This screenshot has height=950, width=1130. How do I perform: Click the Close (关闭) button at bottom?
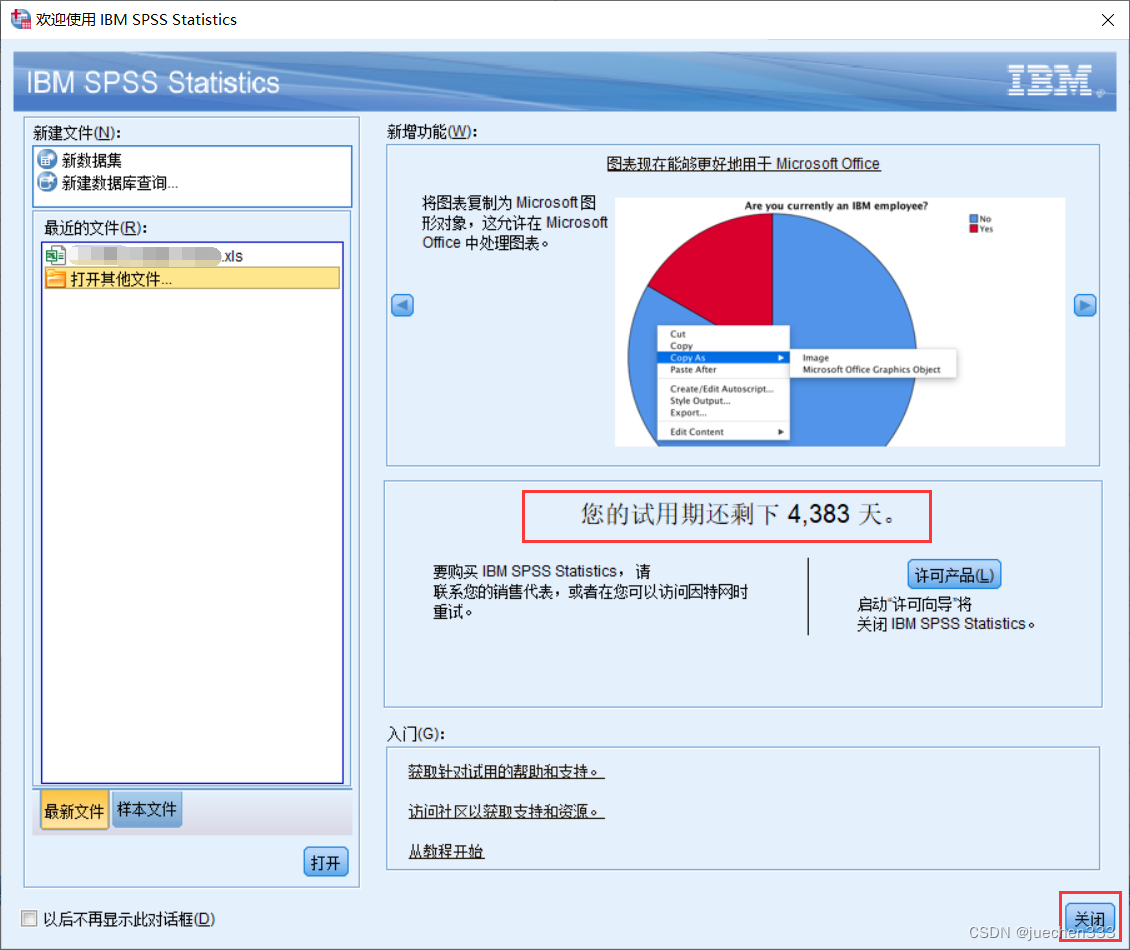click(x=1090, y=918)
